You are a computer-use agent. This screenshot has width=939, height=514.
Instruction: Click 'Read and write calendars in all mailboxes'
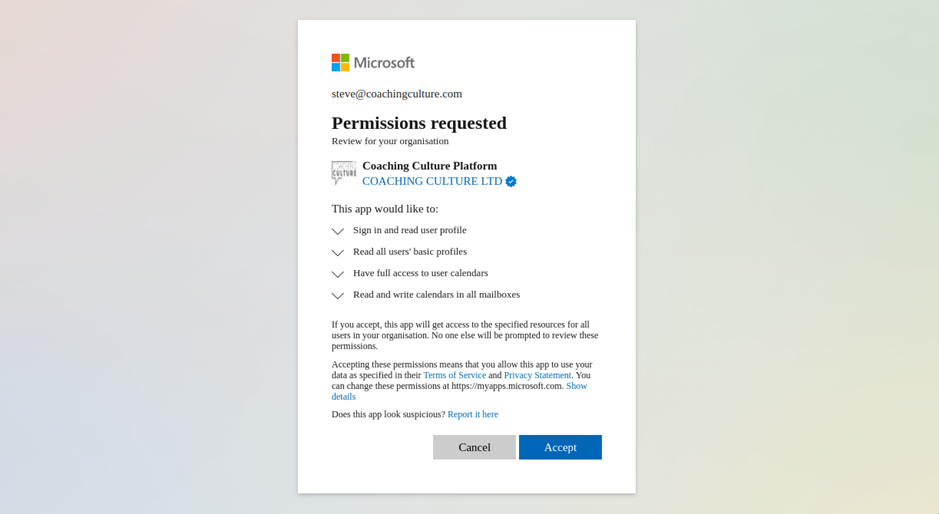point(436,295)
